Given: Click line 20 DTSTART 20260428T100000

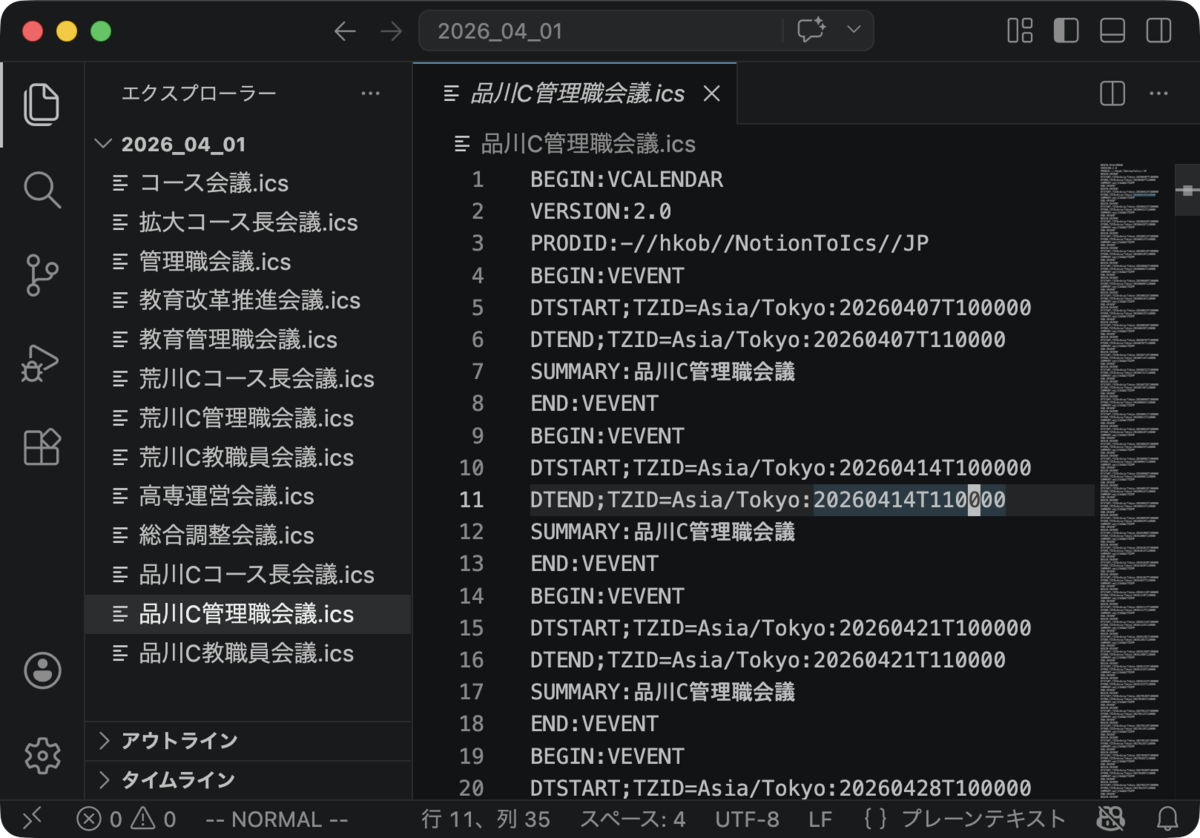Looking at the screenshot, I should click(781, 788).
